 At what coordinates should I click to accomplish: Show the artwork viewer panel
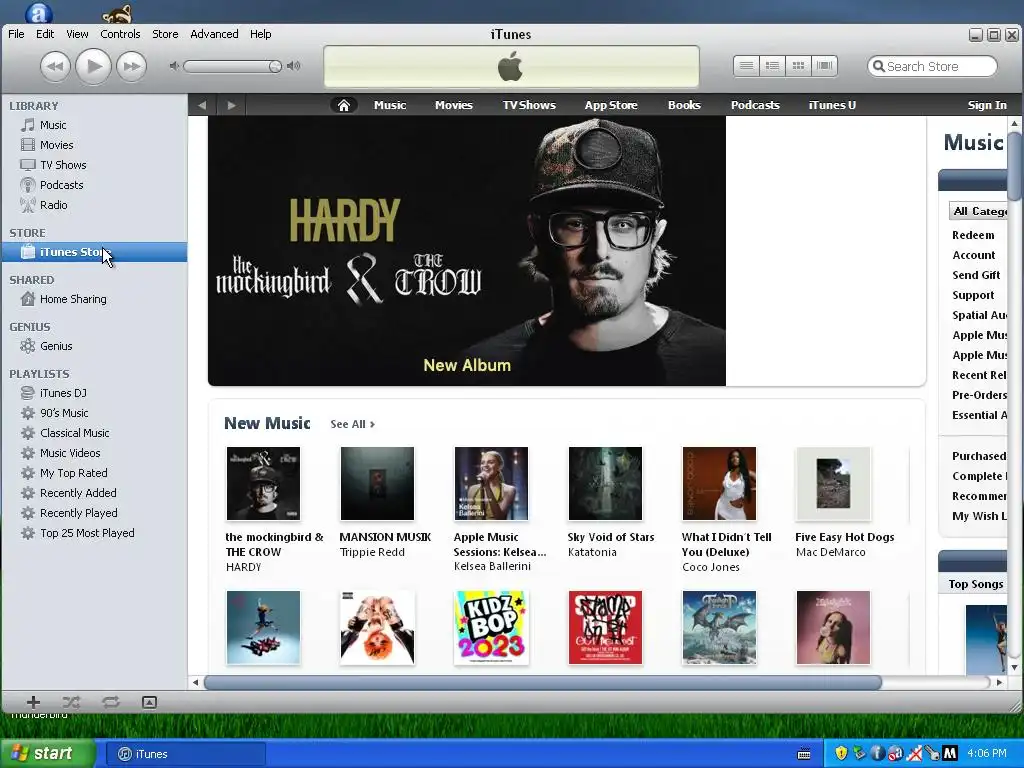150,702
